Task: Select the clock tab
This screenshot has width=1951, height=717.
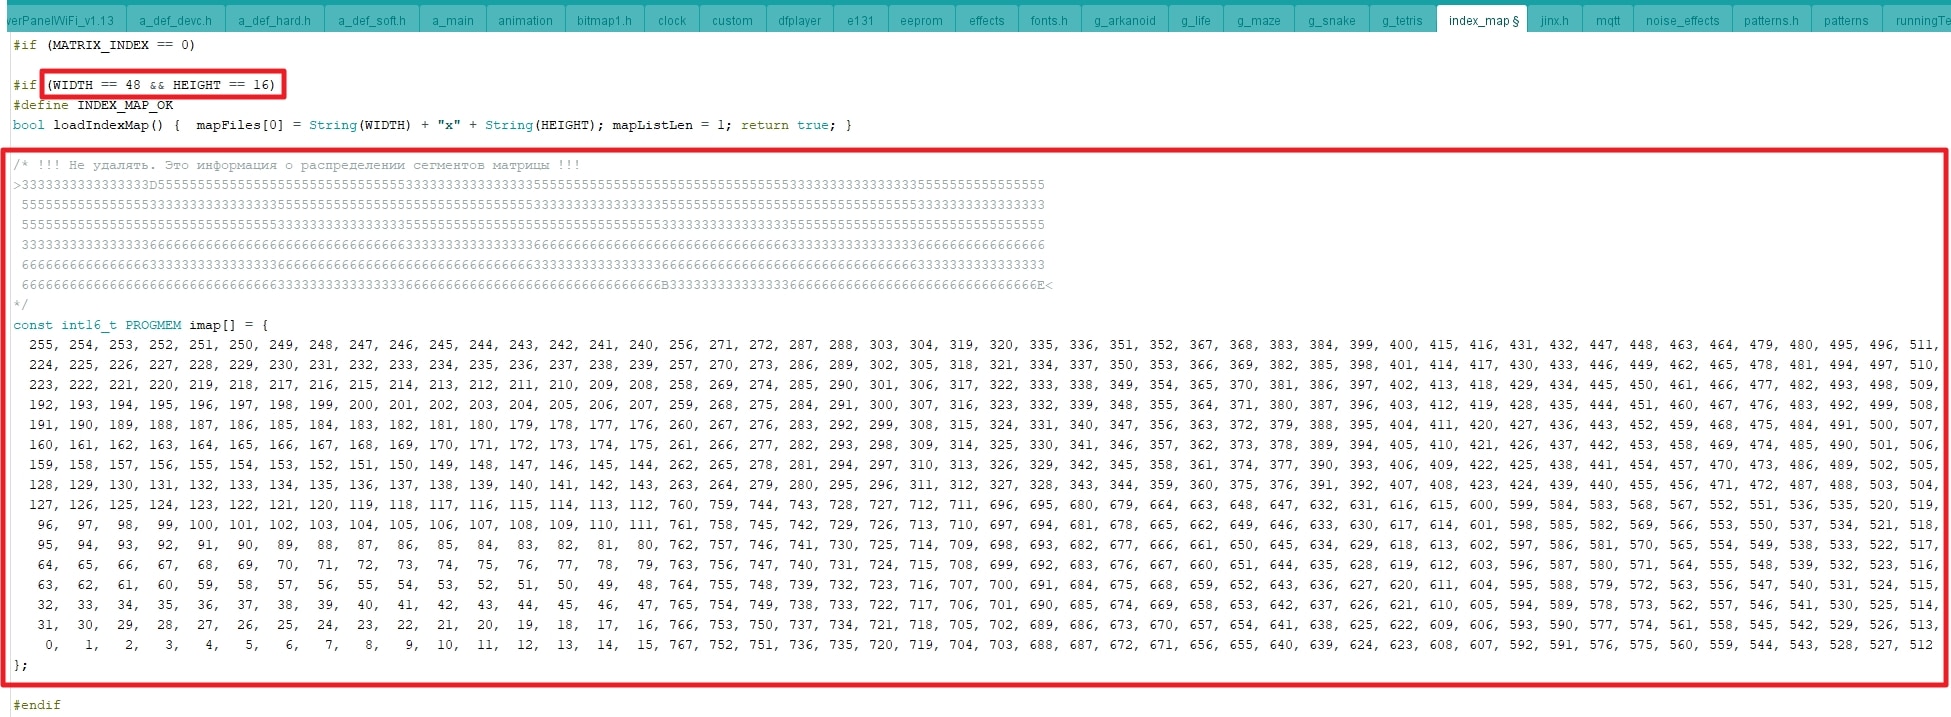Action: point(672,20)
